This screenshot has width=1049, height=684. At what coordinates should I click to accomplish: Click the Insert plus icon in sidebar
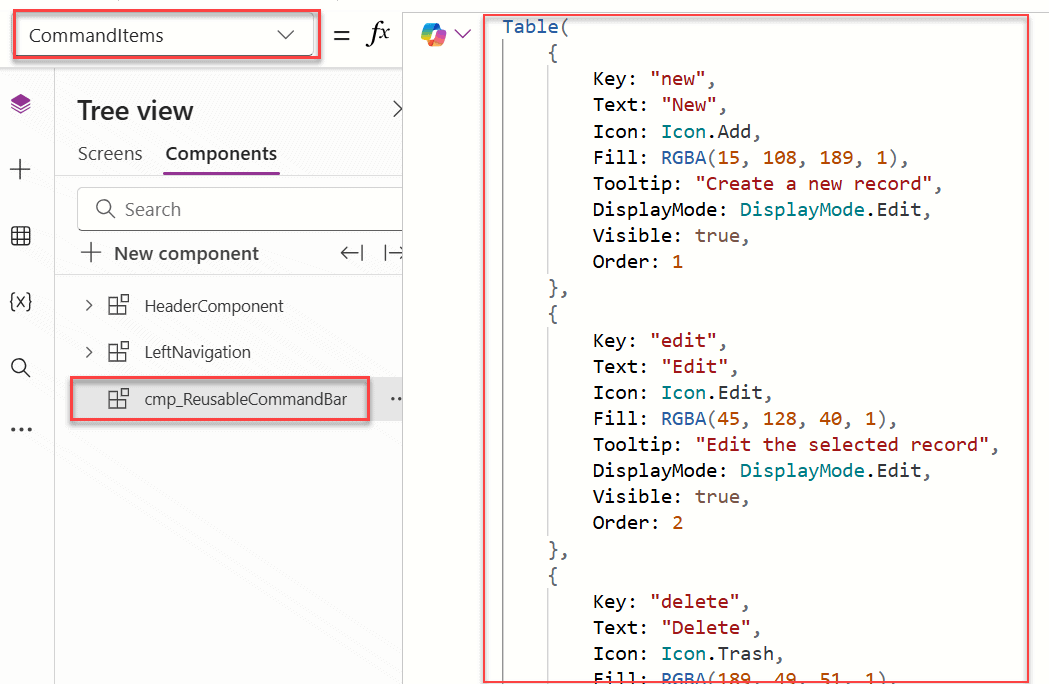(21, 169)
